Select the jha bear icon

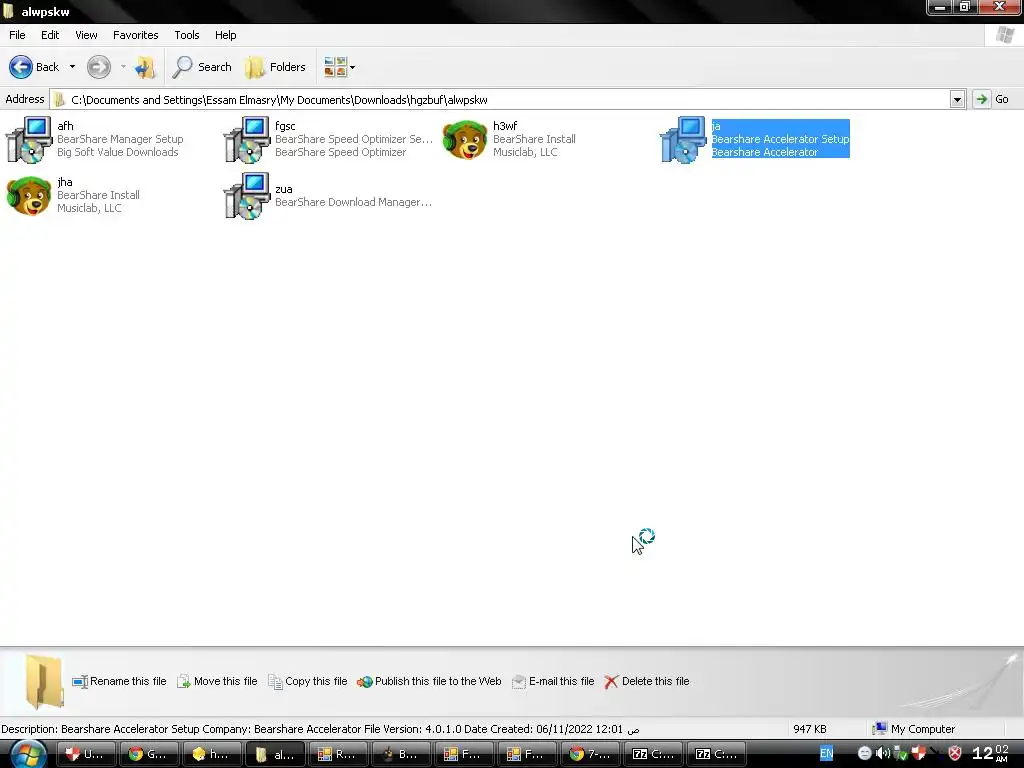point(29,195)
